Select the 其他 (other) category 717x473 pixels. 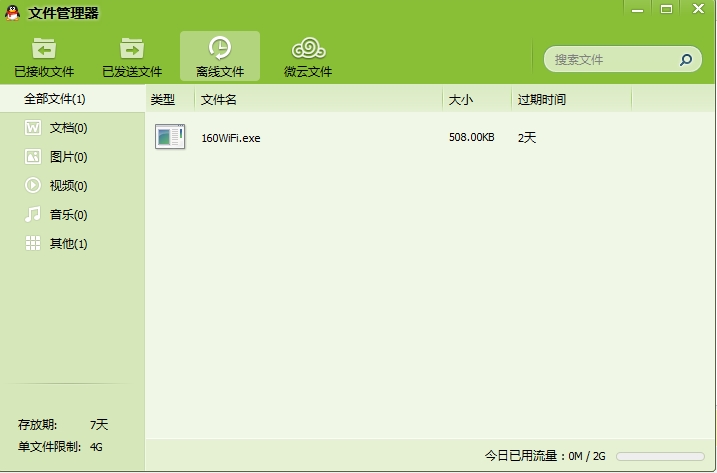tap(68, 244)
